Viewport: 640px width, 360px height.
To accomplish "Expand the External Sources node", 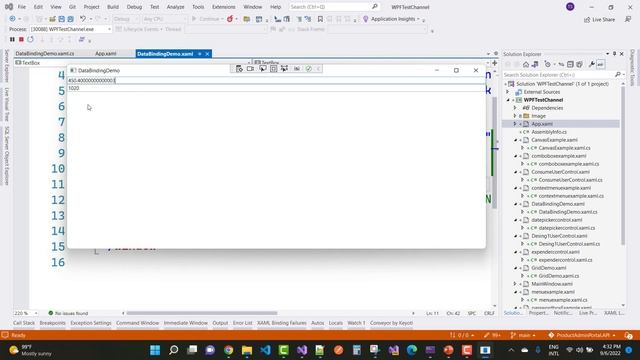I will 508,92.
